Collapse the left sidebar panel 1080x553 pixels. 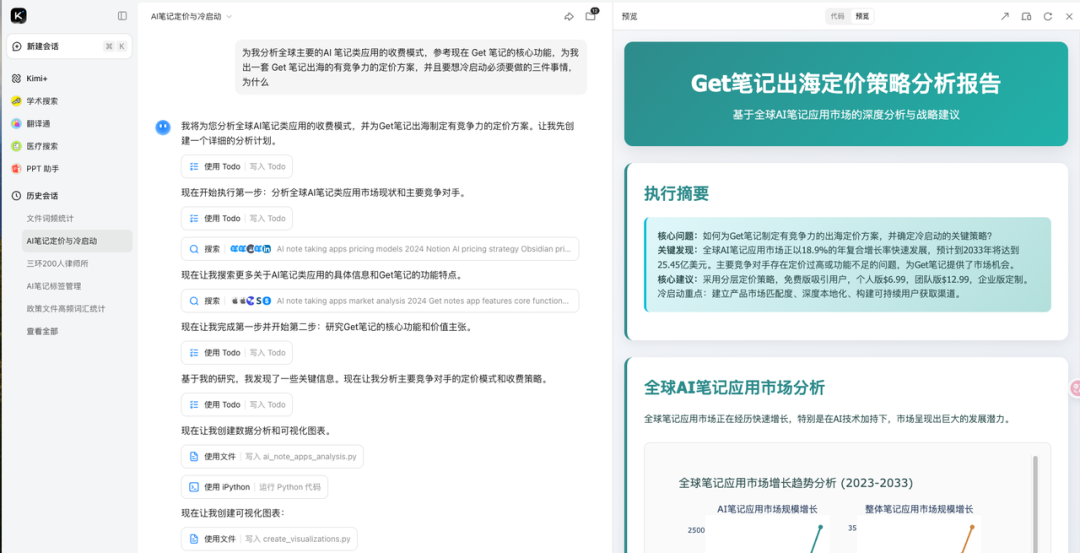pos(123,16)
